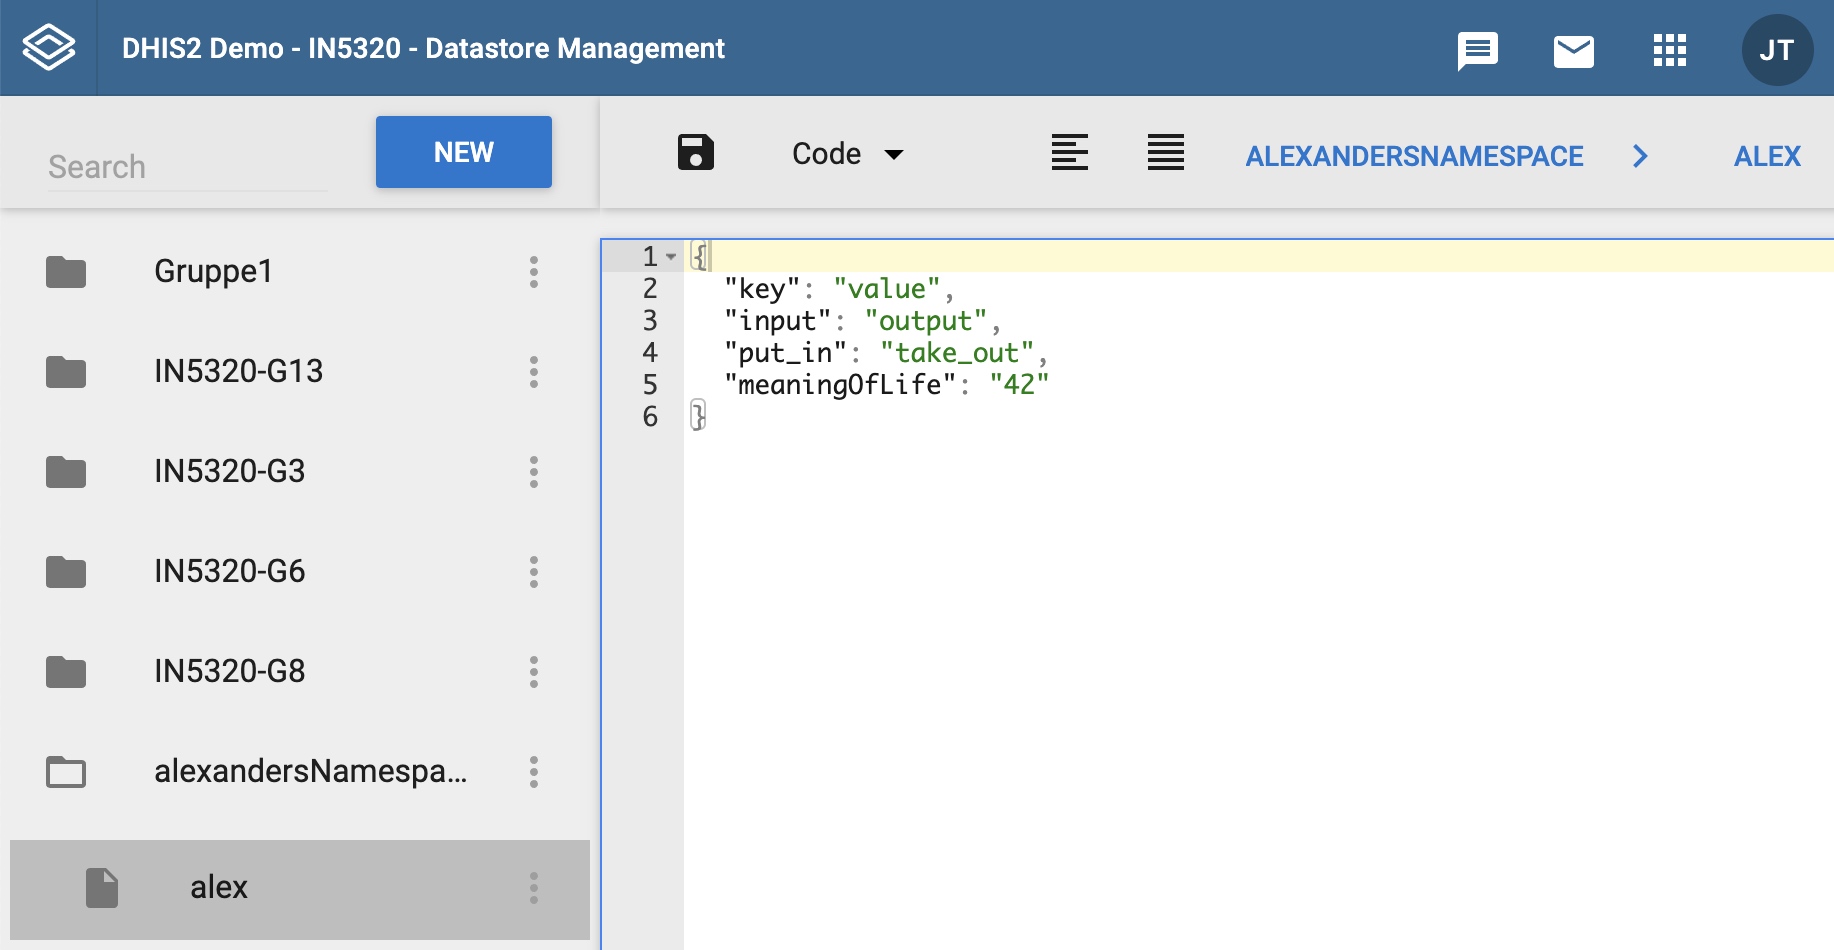Image resolution: width=1834 pixels, height=950 pixels.
Task: Open IN5320-G13 options menu (three dots)
Action: coord(534,372)
